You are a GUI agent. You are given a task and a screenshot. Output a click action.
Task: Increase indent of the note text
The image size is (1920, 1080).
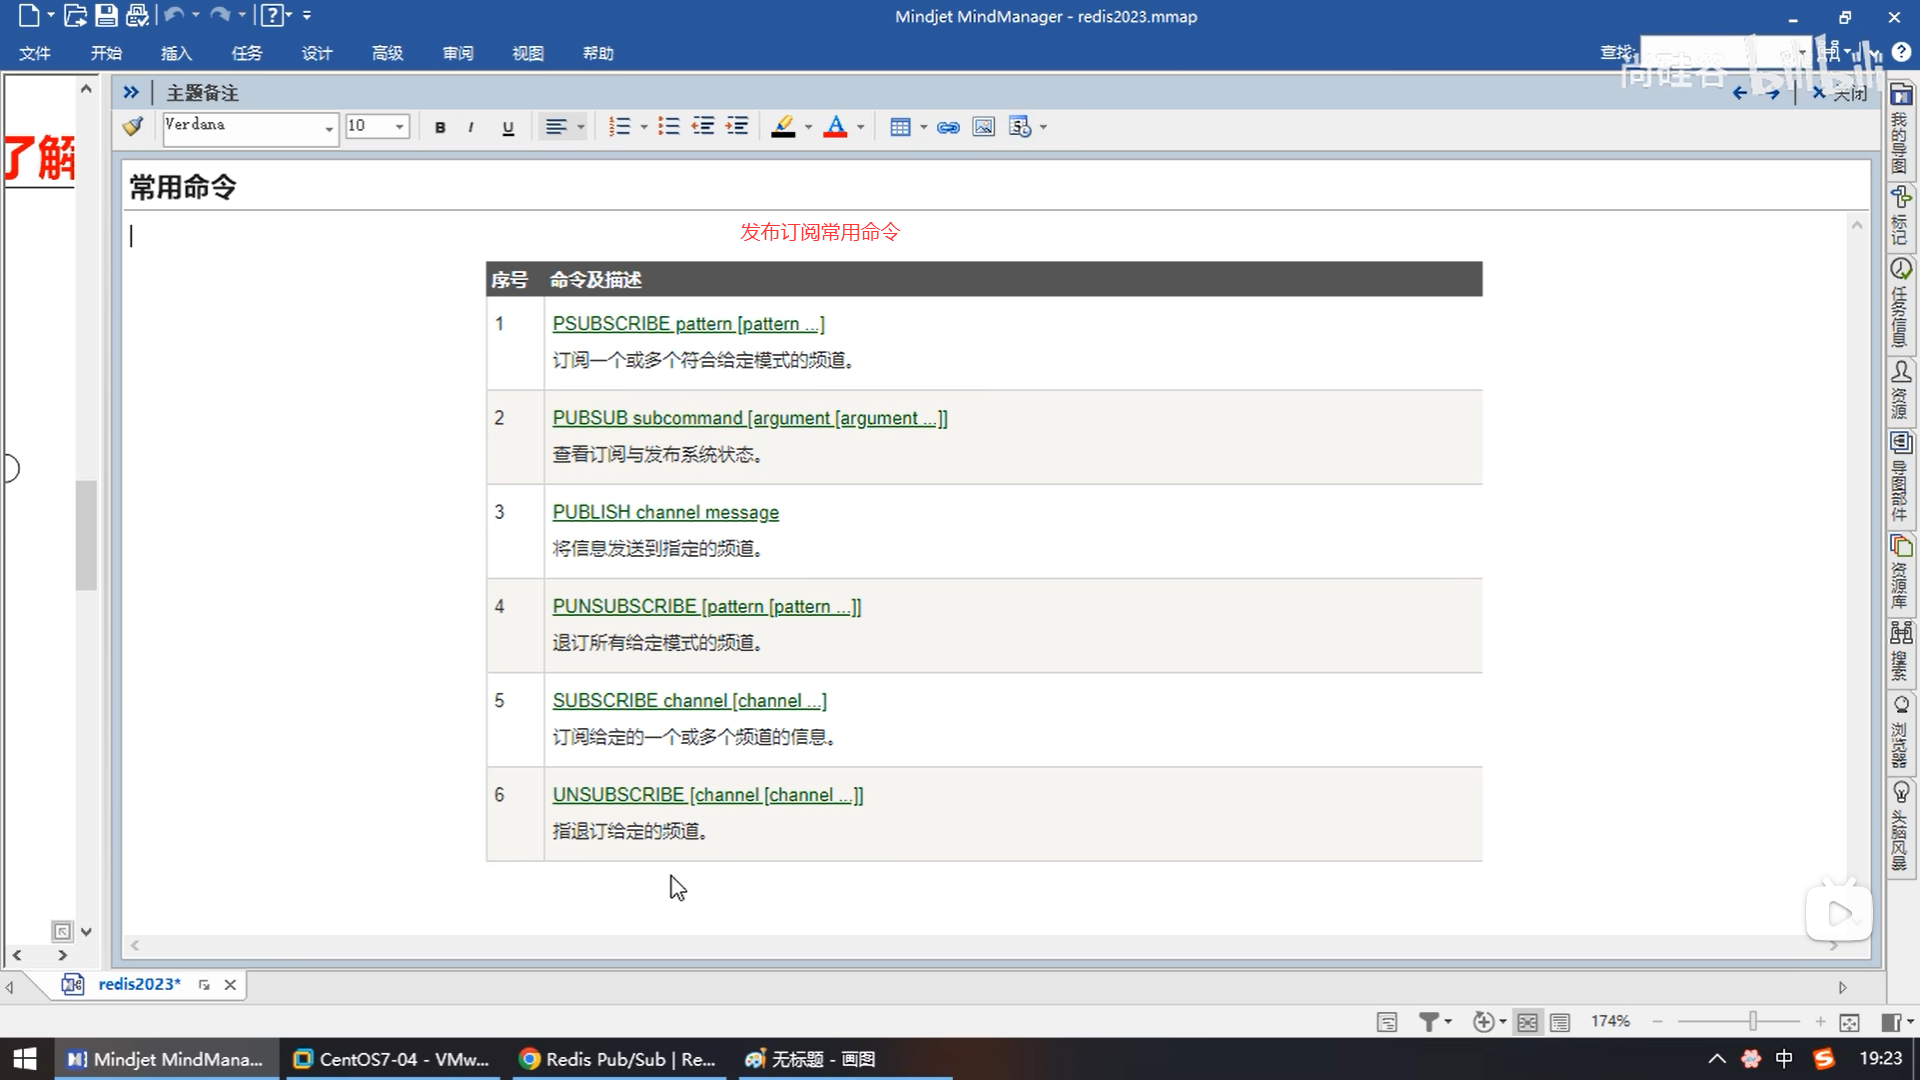737,127
